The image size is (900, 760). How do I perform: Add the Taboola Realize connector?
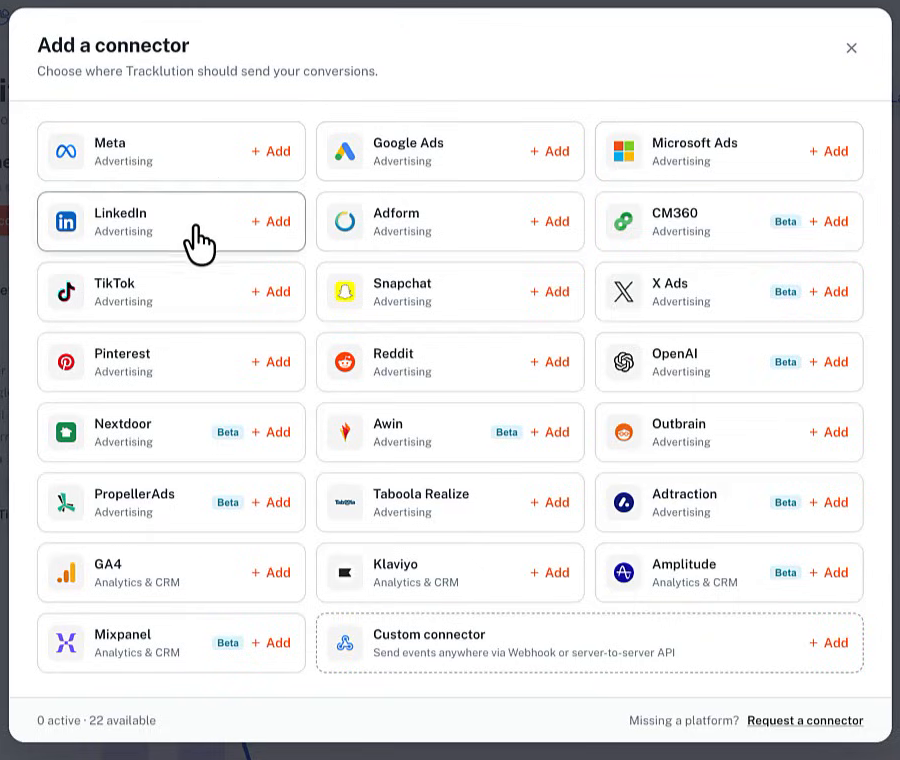point(550,503)
